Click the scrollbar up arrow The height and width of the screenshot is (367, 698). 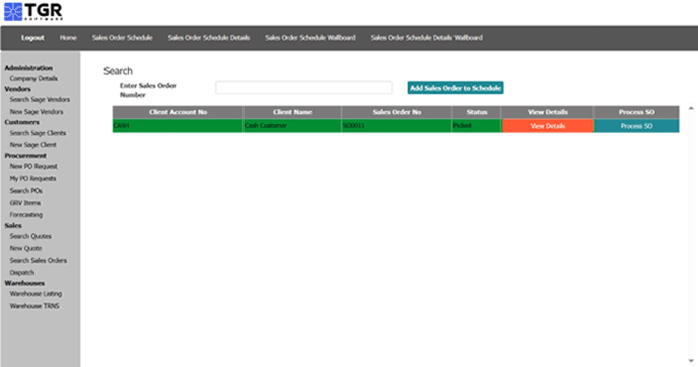[x=691, y=108]
